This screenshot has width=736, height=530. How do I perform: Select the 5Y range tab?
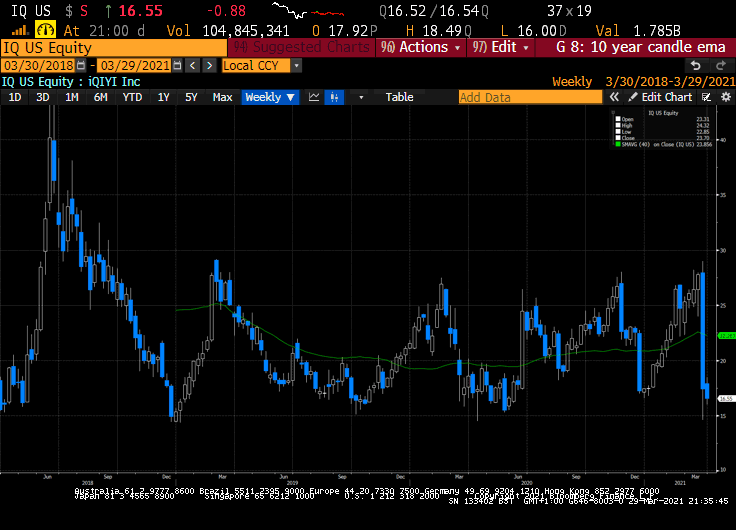click(191, 97)
